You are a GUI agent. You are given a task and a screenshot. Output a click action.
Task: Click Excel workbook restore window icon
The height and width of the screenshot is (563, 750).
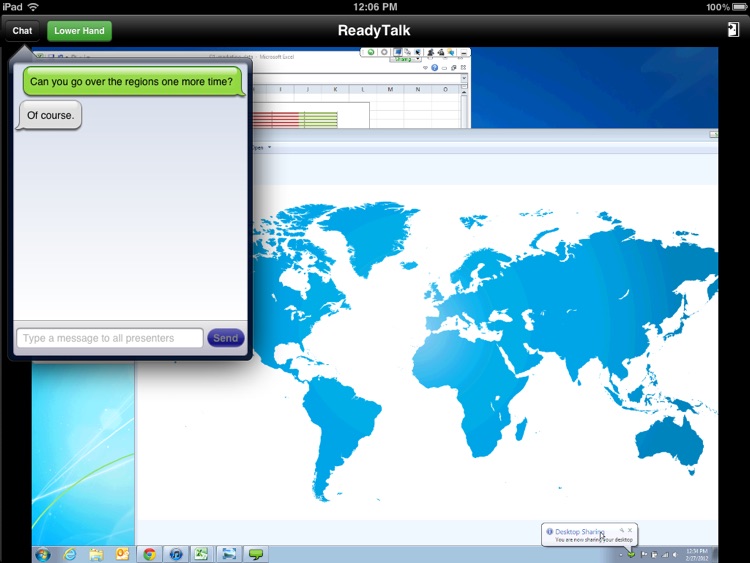tap(453, 67)
